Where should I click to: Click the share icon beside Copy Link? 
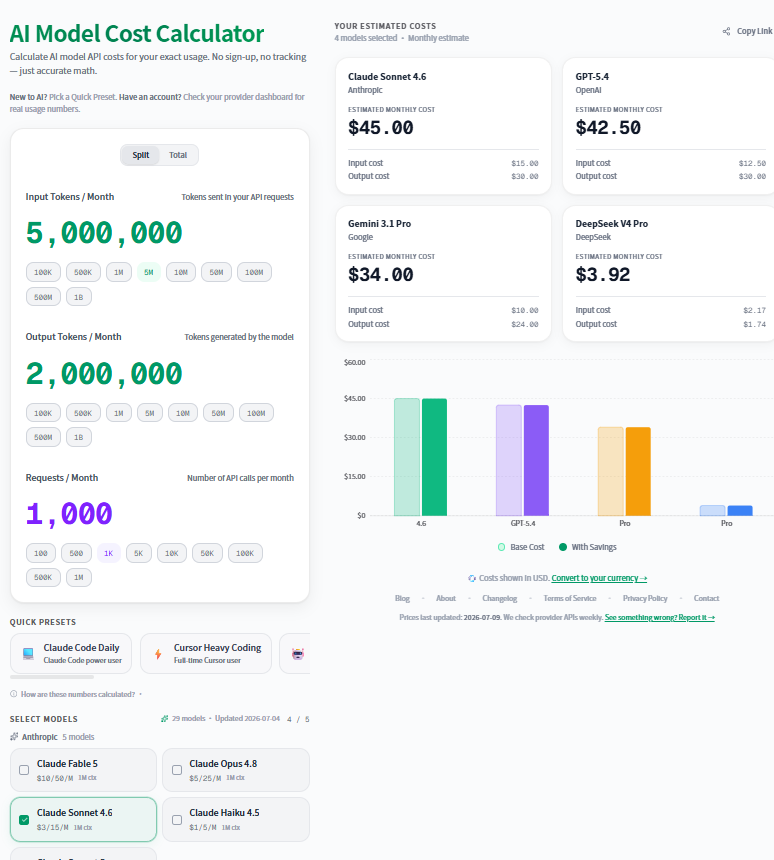point(726,31)
